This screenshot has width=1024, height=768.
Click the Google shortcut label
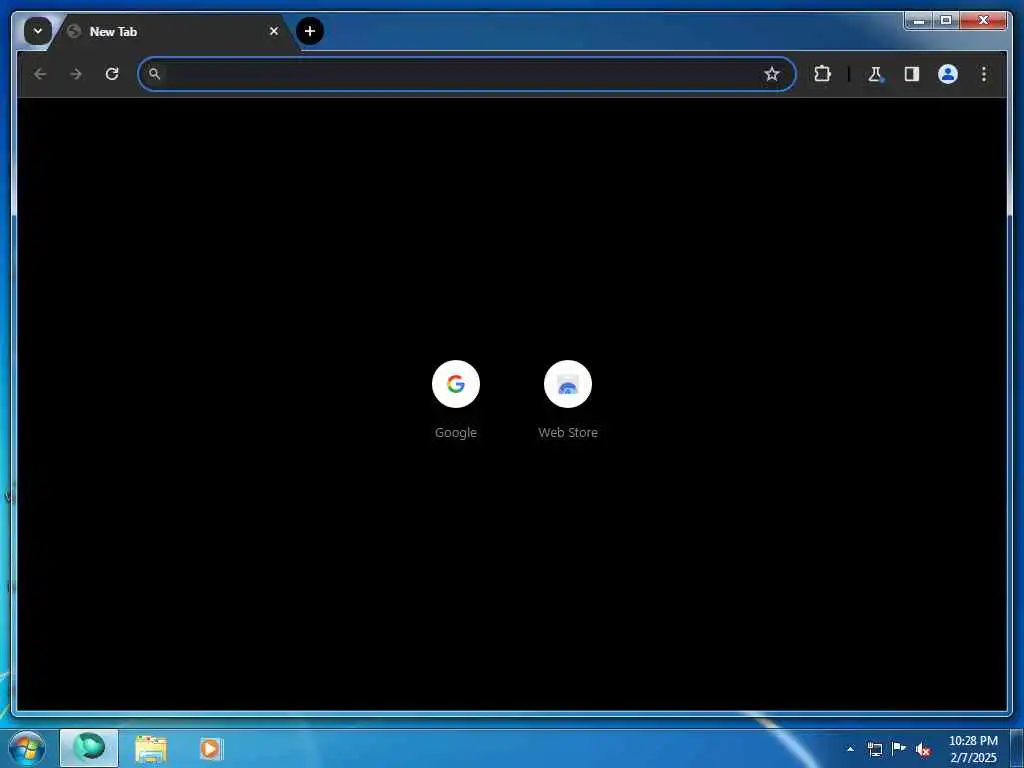point(456,432)
